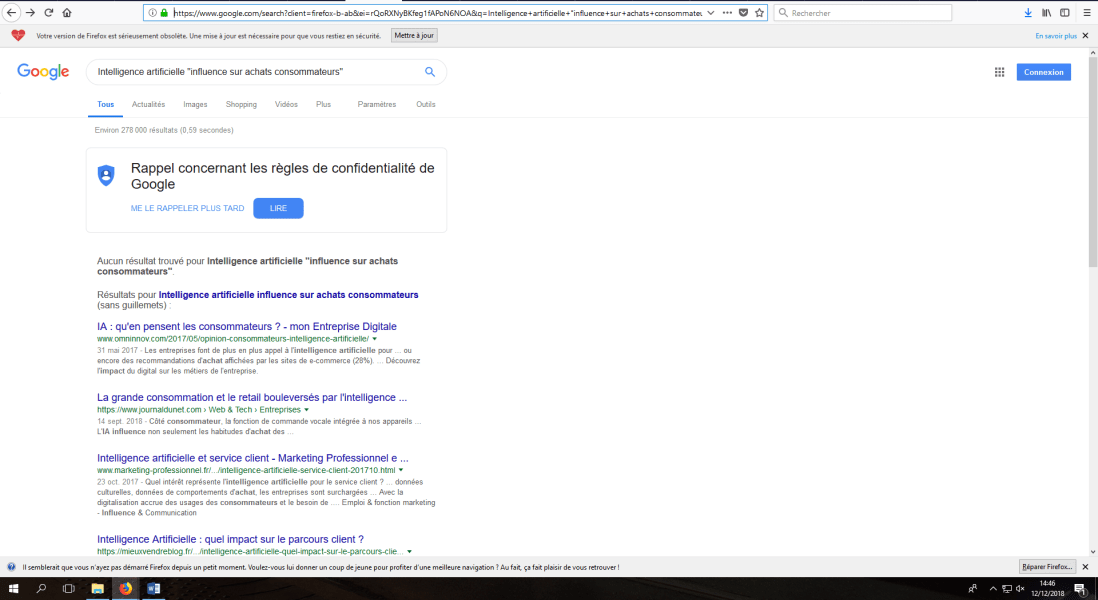The image size is (1098, 600).
Task: Switch to the Images search tab
Action: coord(195,104)
